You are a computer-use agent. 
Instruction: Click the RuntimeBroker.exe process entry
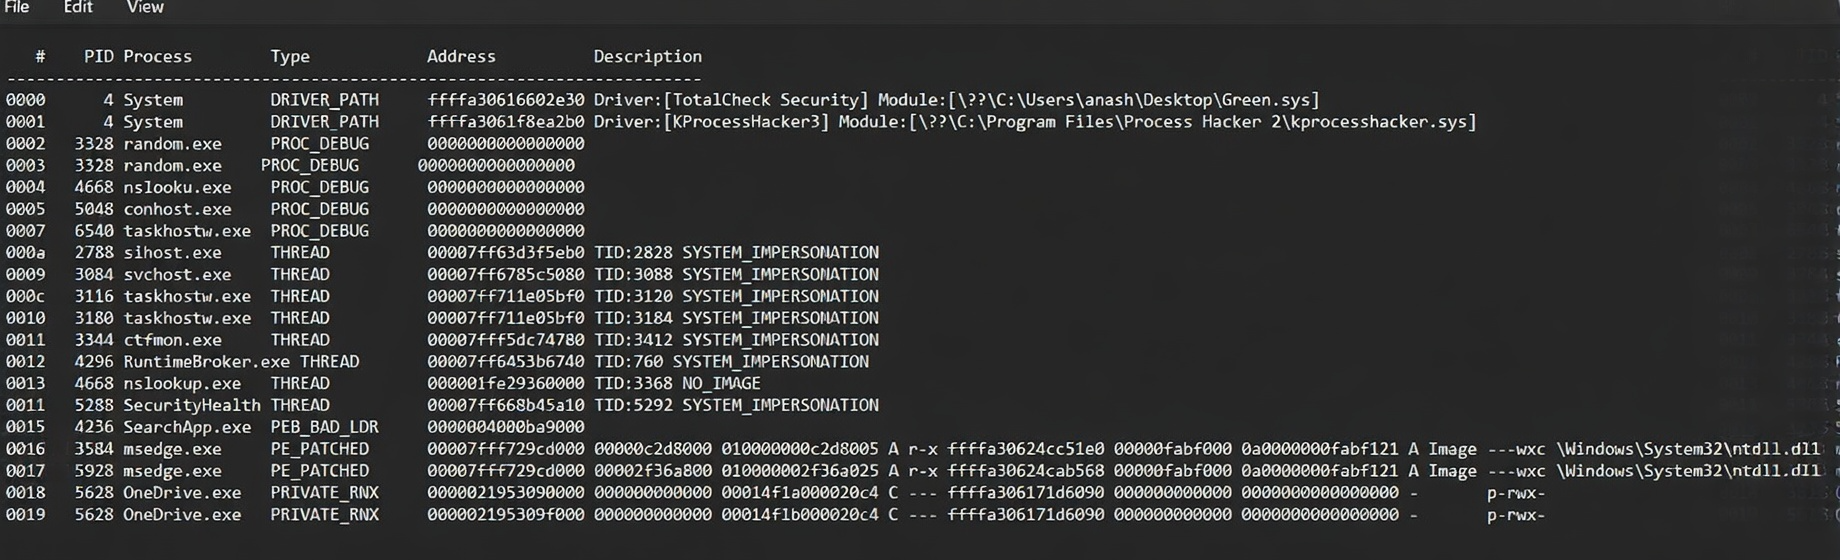tap(206, 362)
